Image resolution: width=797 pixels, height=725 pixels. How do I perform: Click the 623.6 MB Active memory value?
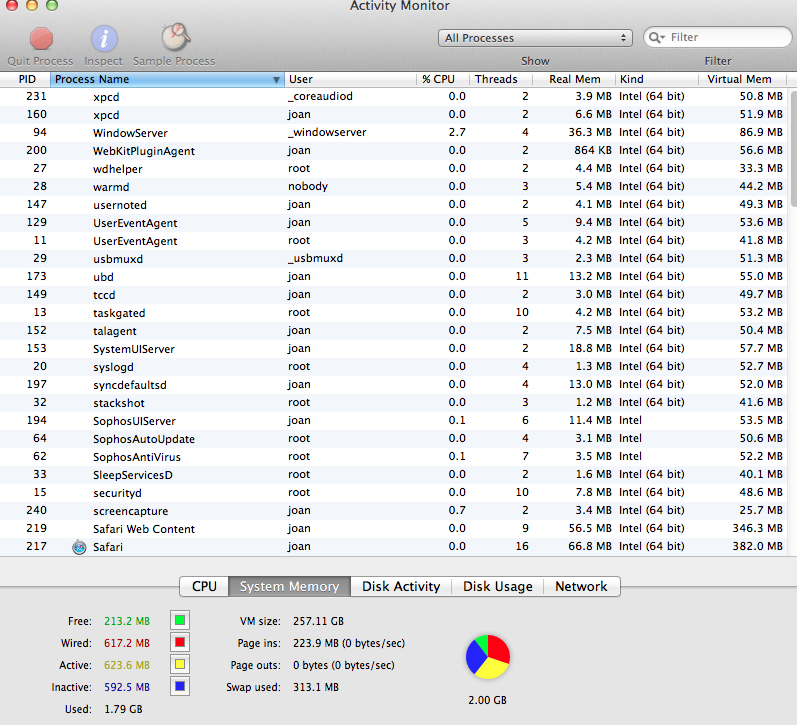(x=127, y=665)
